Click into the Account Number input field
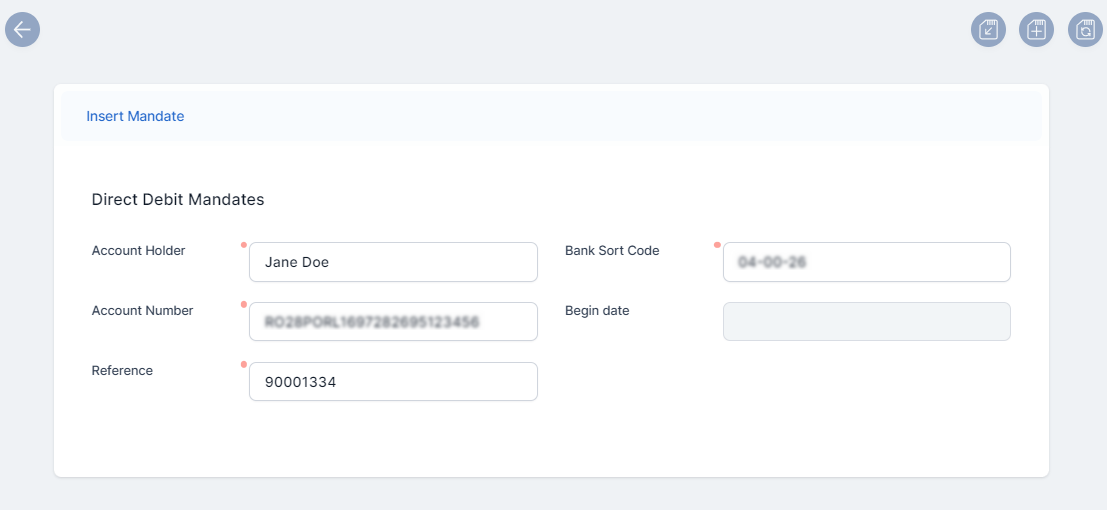Image resolution: width=1107 pixels, height=510 pixels. 393,322
